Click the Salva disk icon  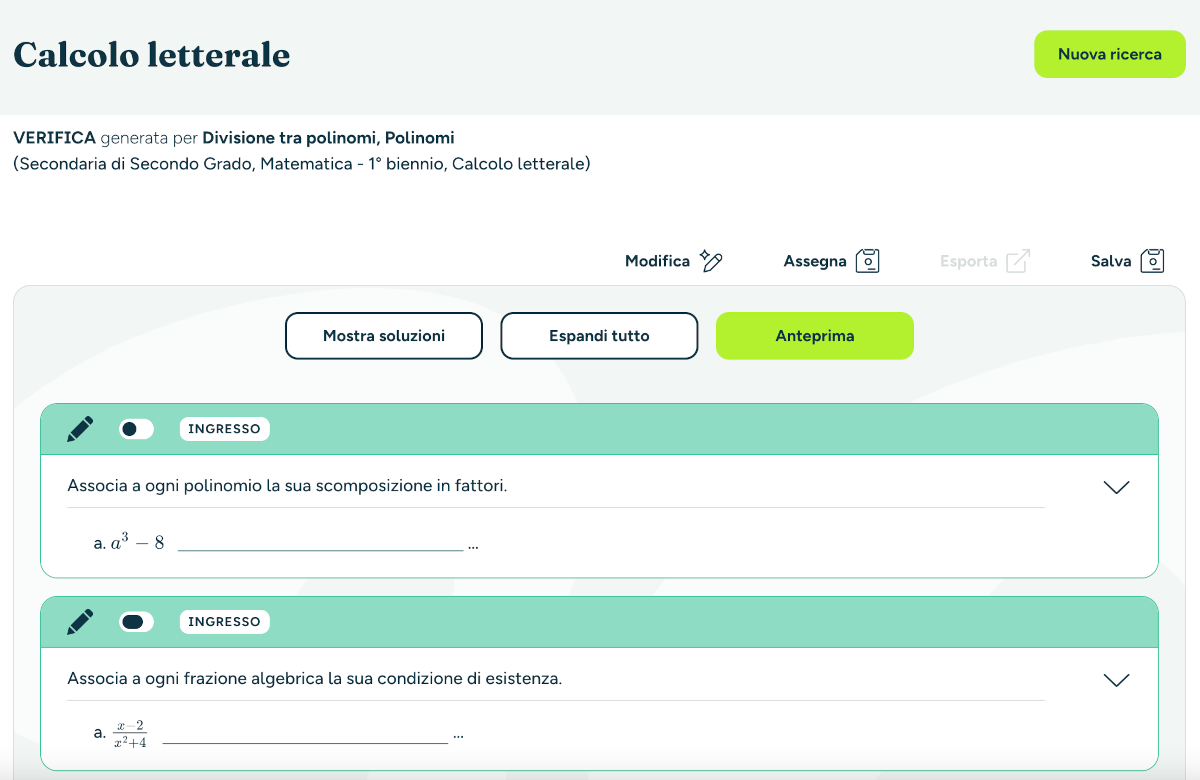[1153, 261]
